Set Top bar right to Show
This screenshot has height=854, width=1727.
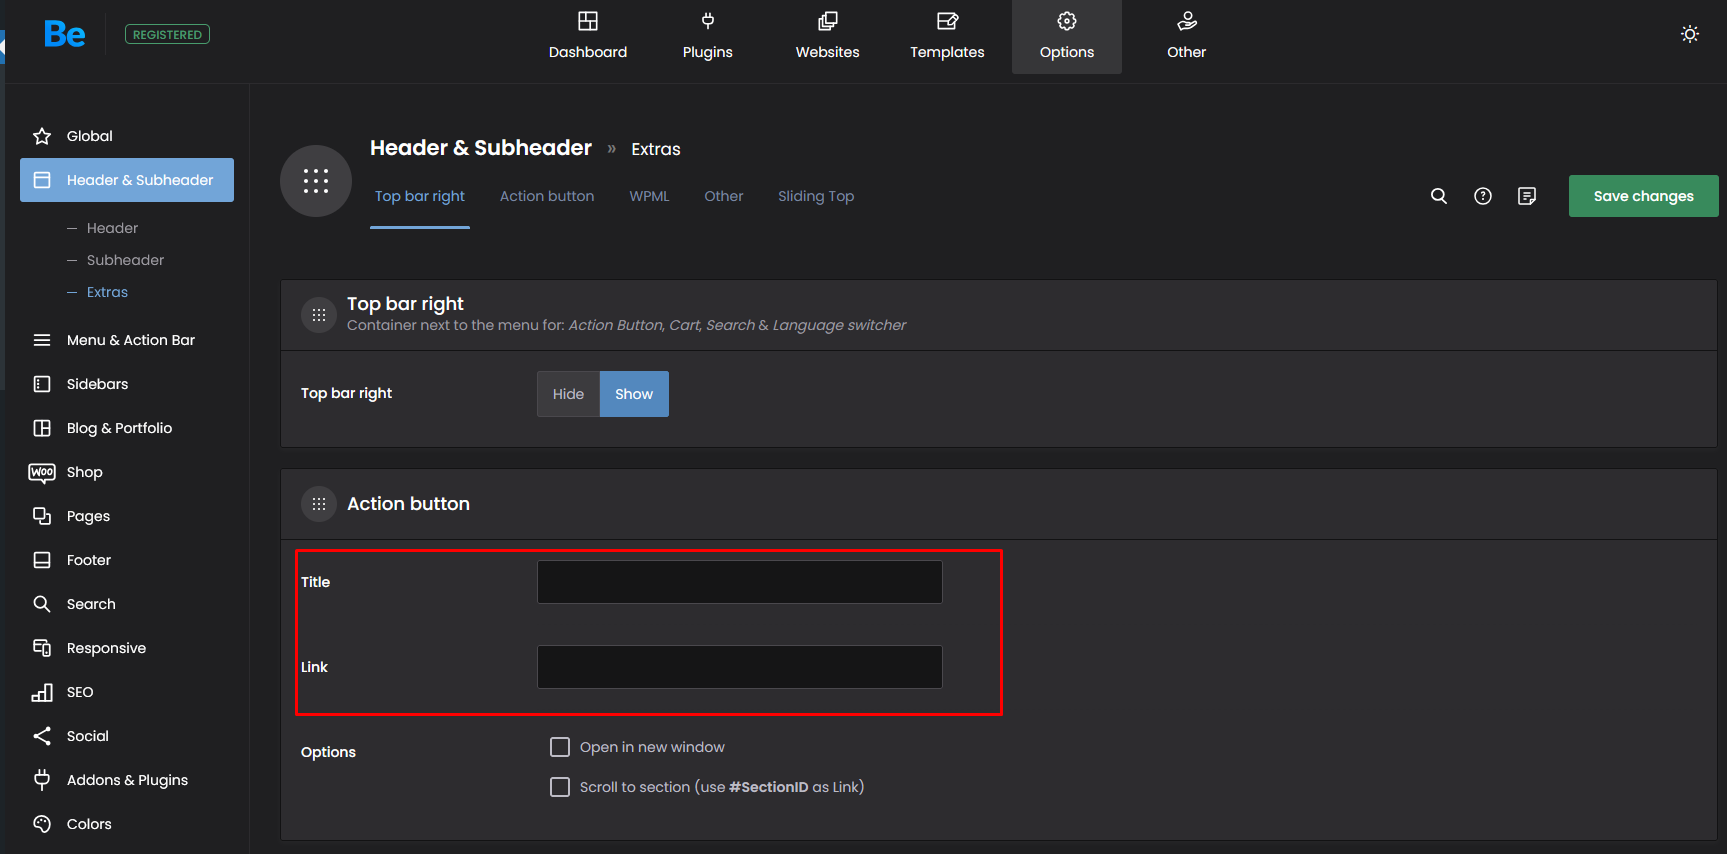[x=634, y=394]
